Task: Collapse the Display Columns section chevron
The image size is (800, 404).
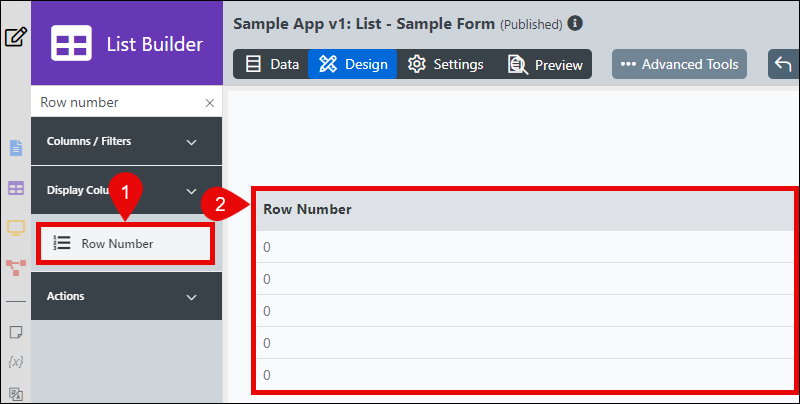Action: (x=191, y=191)
